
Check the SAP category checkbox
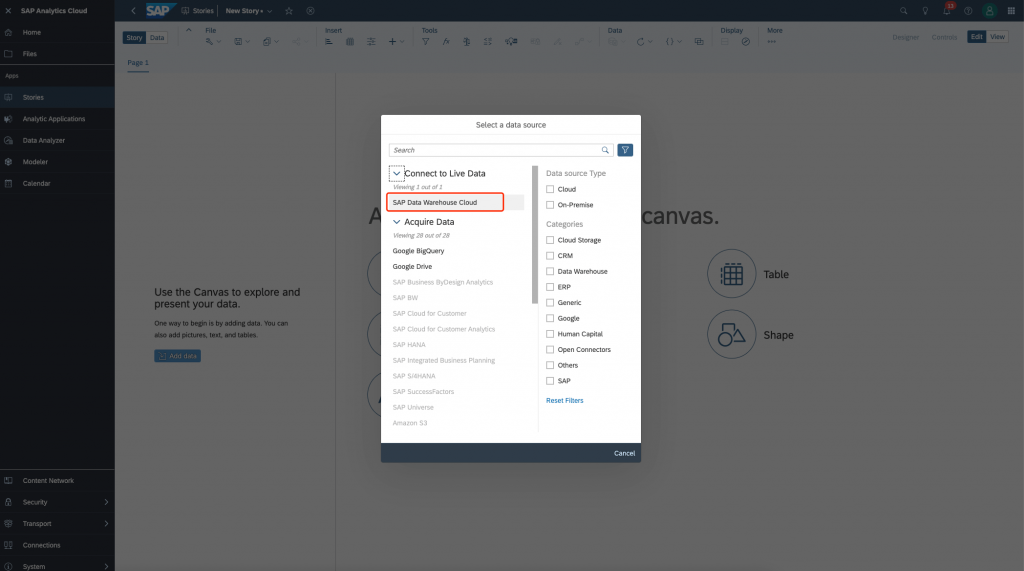(x=550, y=382)
